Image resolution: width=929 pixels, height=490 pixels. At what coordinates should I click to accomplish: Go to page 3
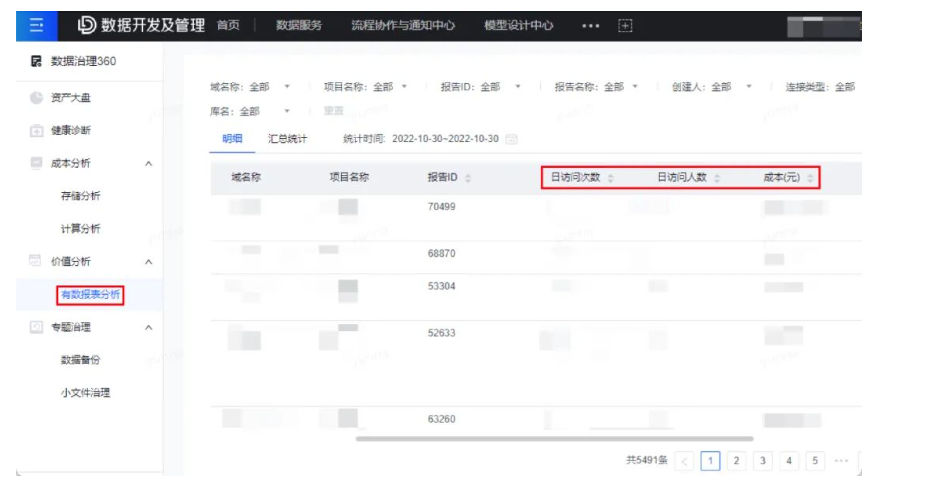(763, 461)
